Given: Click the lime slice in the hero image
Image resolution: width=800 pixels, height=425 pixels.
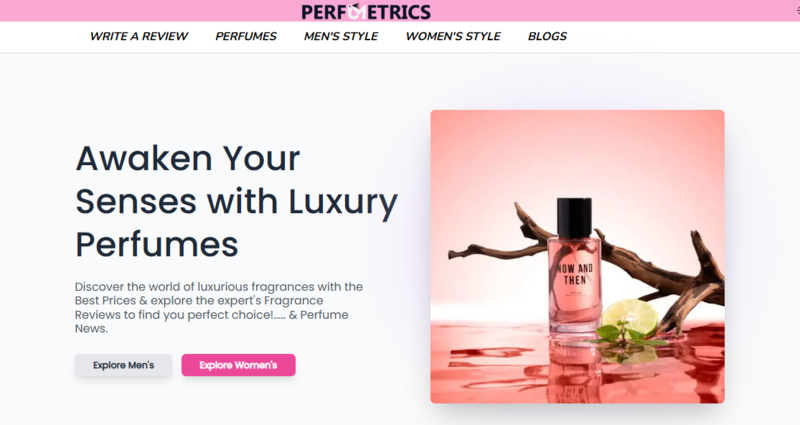Looking at the screenshot, I should pyautogui.click(x=631, y=316).
